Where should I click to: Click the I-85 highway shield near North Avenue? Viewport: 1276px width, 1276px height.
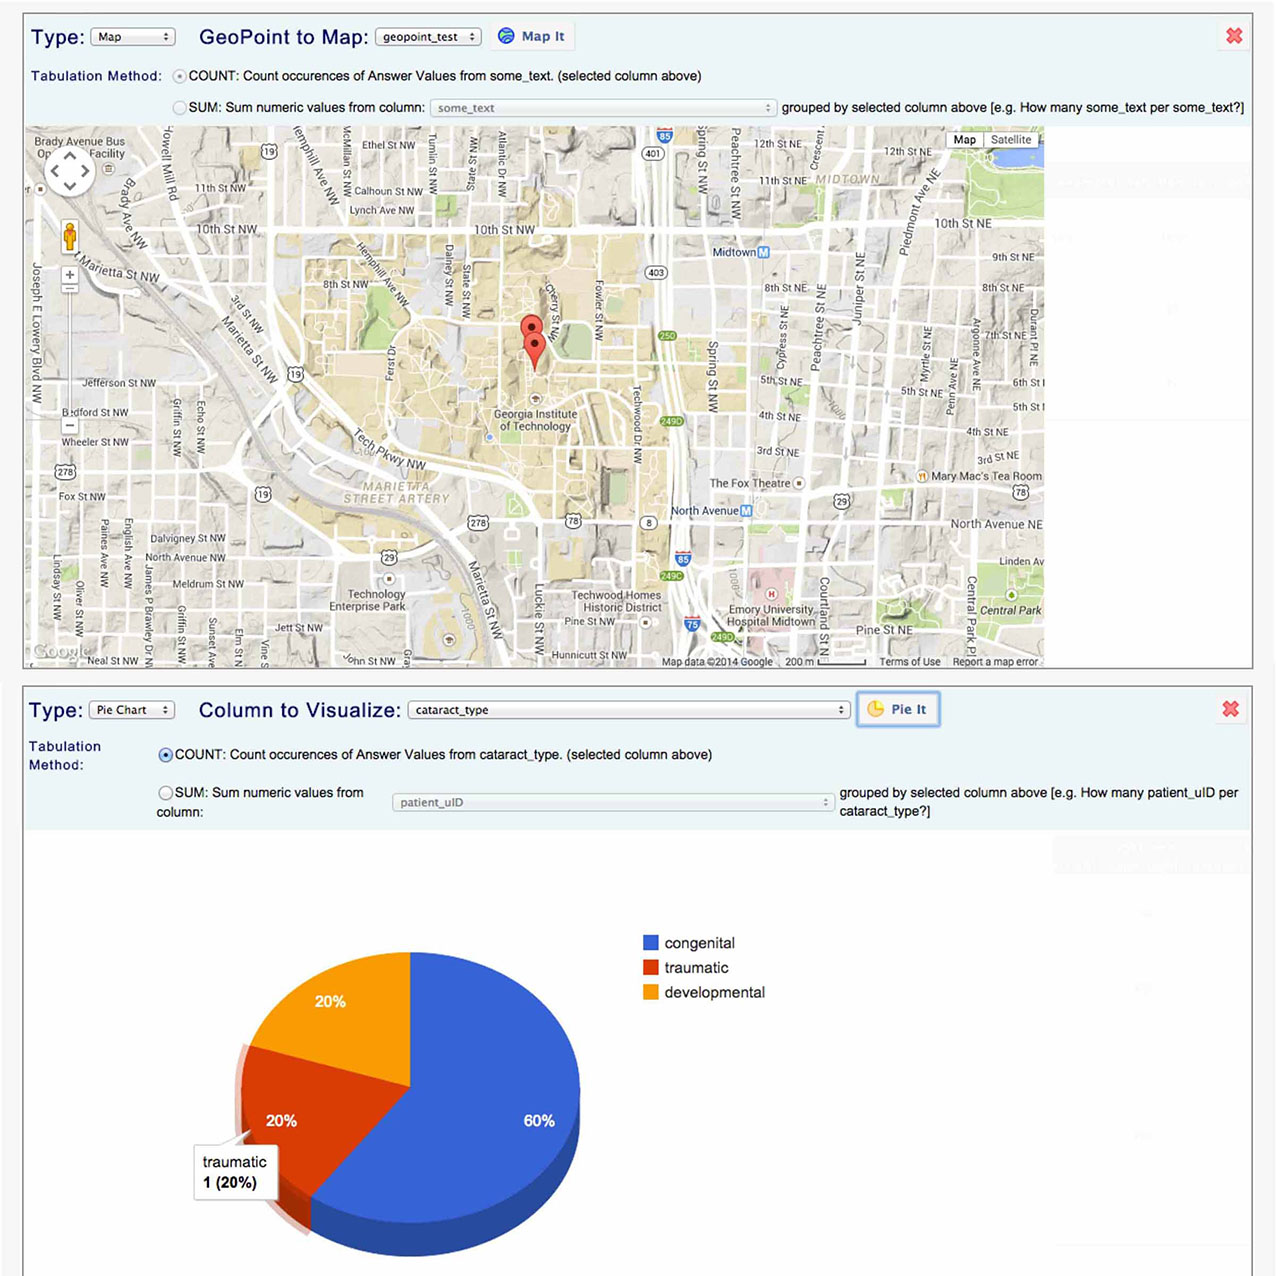(x=683, y=559)
